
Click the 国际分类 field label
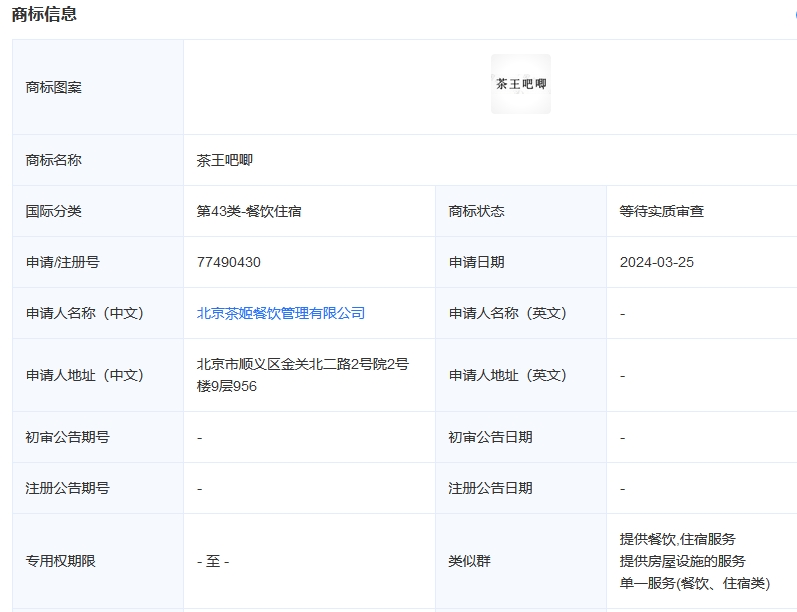pos(54,211)
